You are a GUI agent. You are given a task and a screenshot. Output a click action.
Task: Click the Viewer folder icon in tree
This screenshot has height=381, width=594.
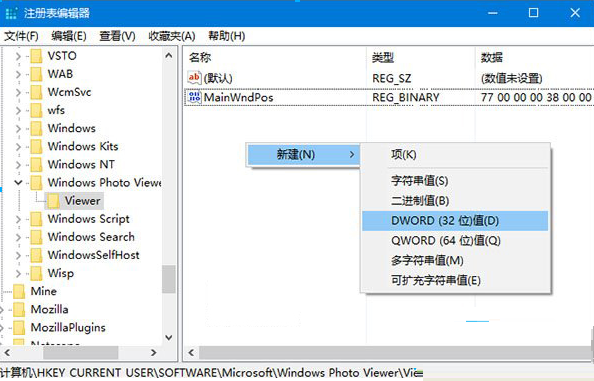(x=53, y=201)
